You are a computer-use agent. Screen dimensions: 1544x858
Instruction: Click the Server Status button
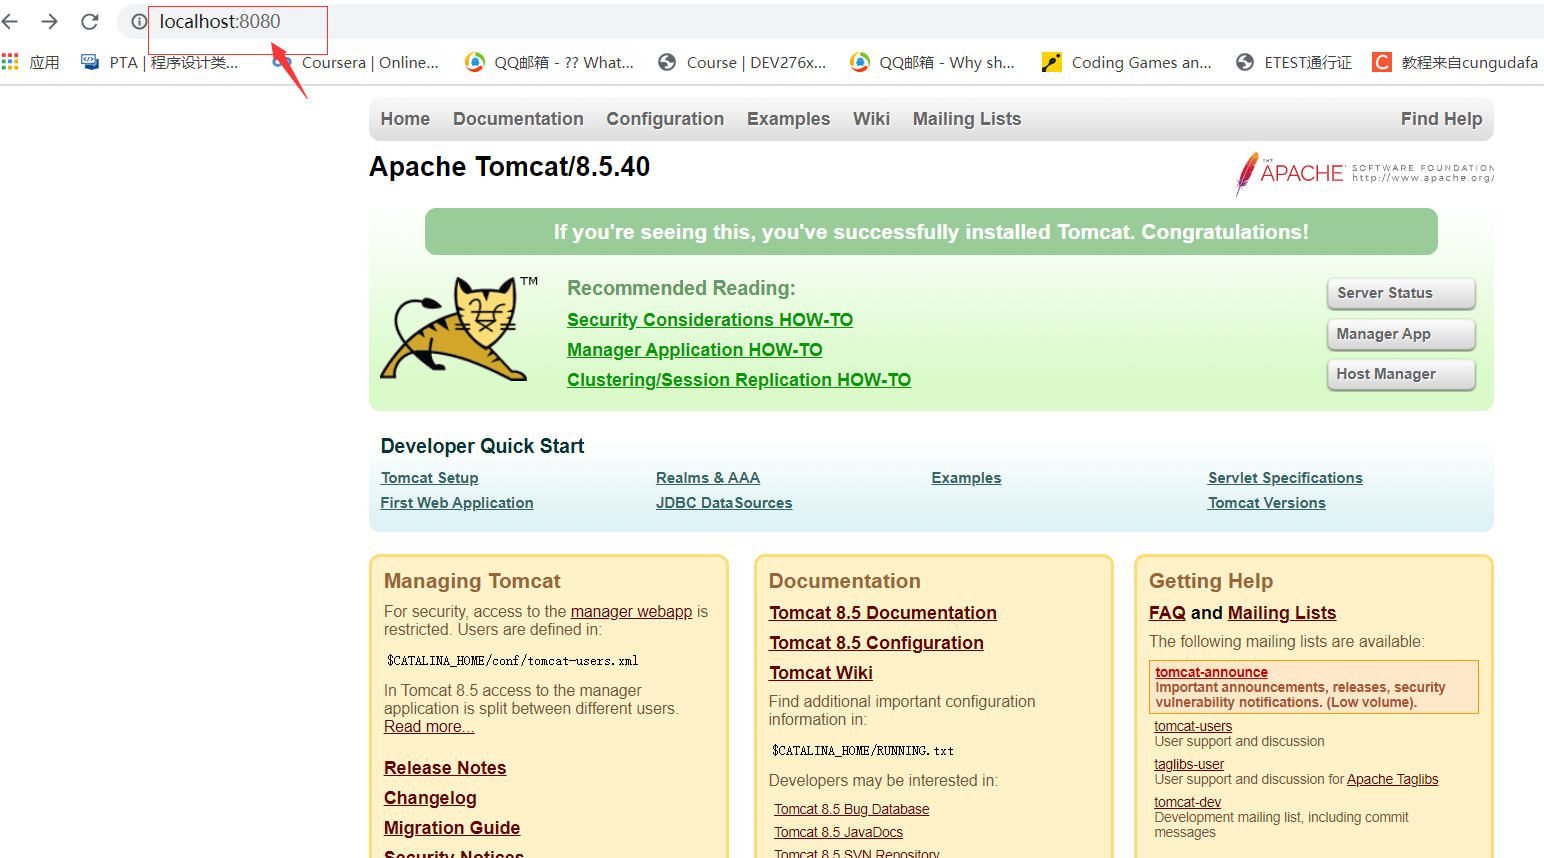1401,293
